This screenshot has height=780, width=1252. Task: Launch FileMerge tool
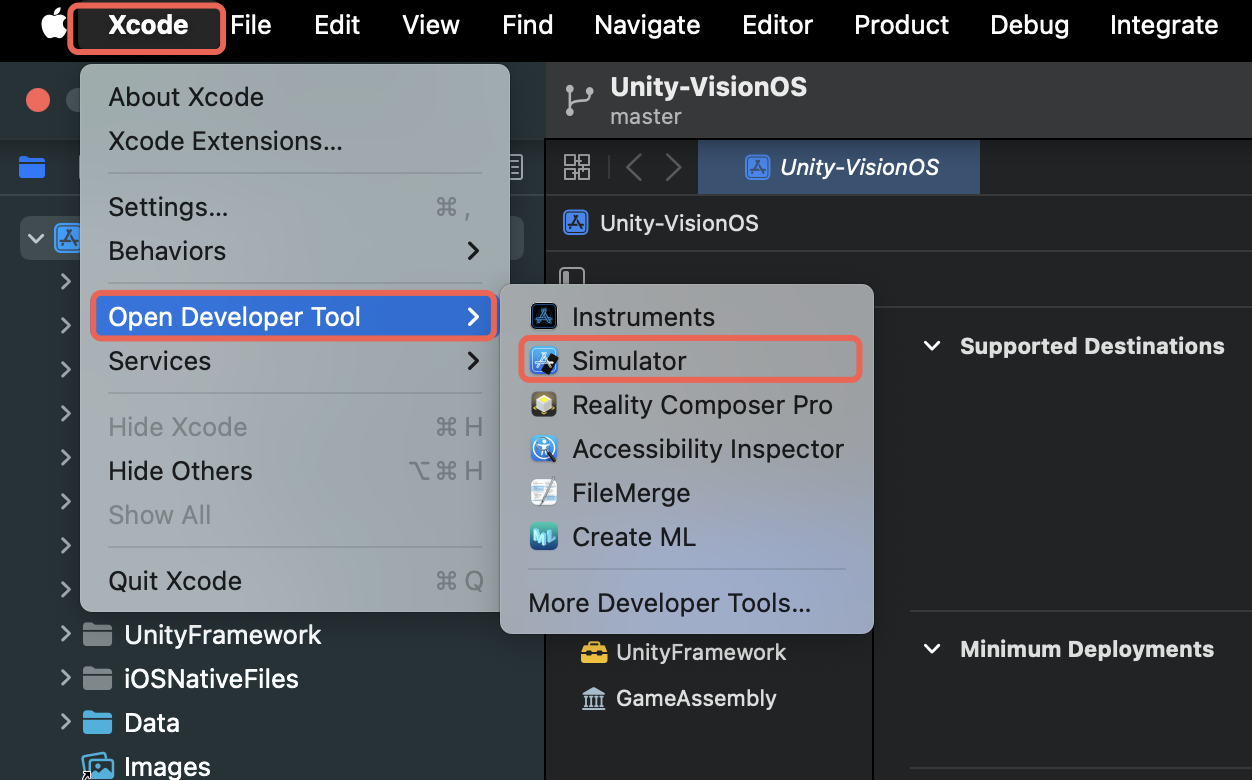coord(687,493)
